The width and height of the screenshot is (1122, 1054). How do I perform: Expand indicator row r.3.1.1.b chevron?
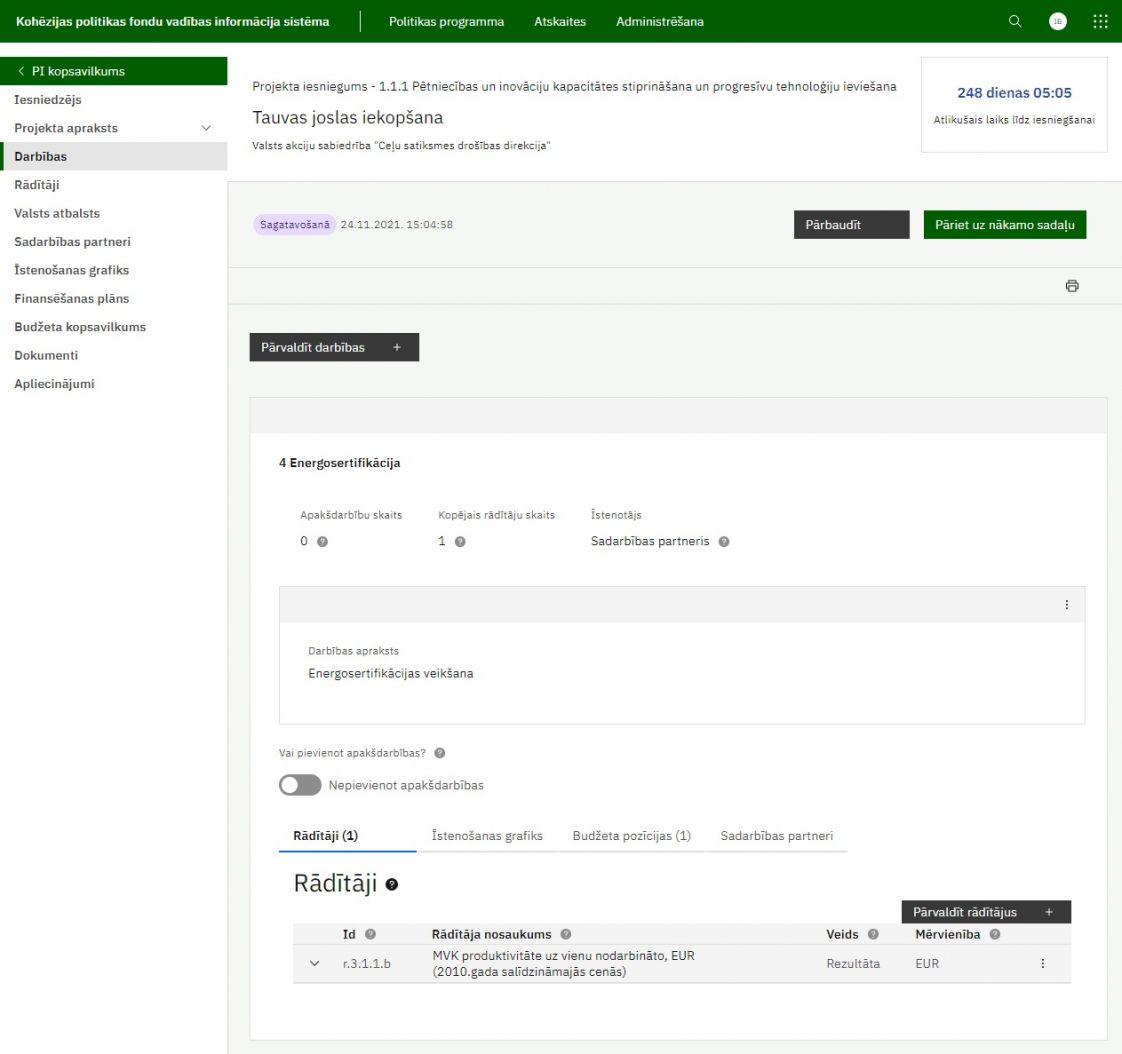[x=315, y=964]
